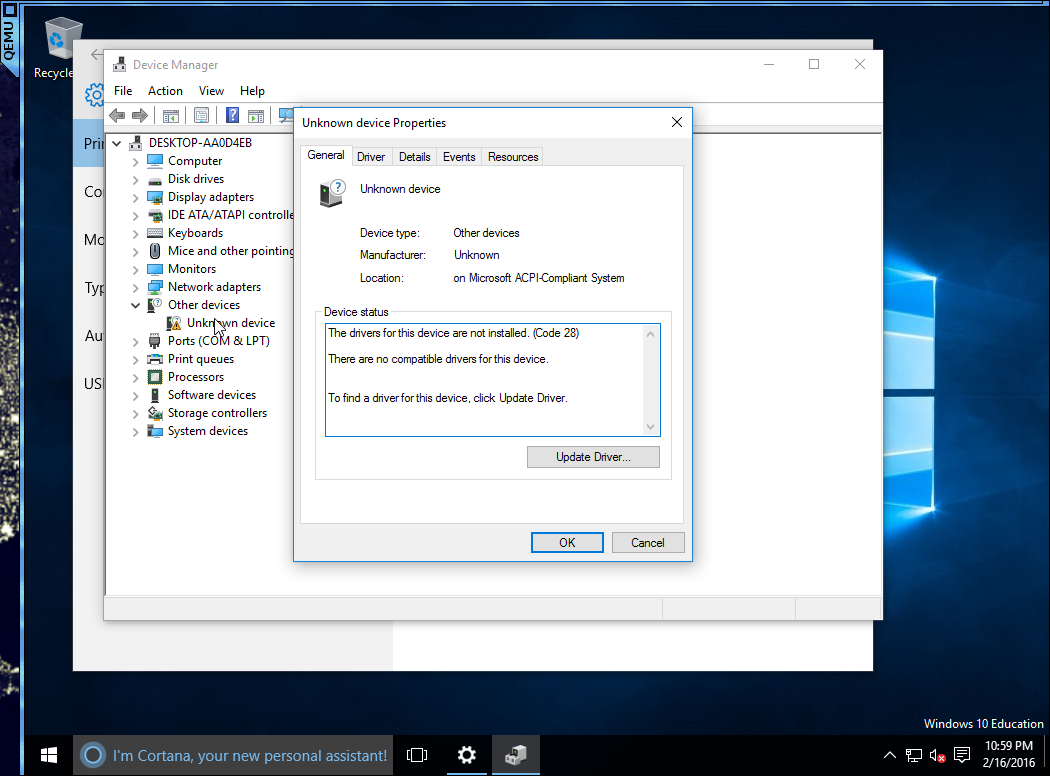
Task: Open the Properties toolbar icon in Device Manager
Action: [202, 116]
